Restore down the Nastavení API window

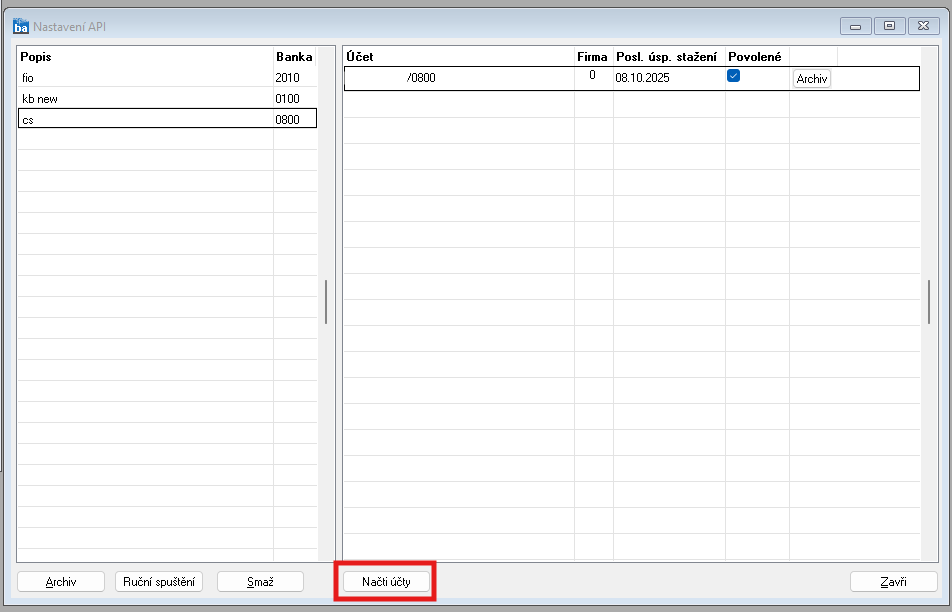[889, 26]
